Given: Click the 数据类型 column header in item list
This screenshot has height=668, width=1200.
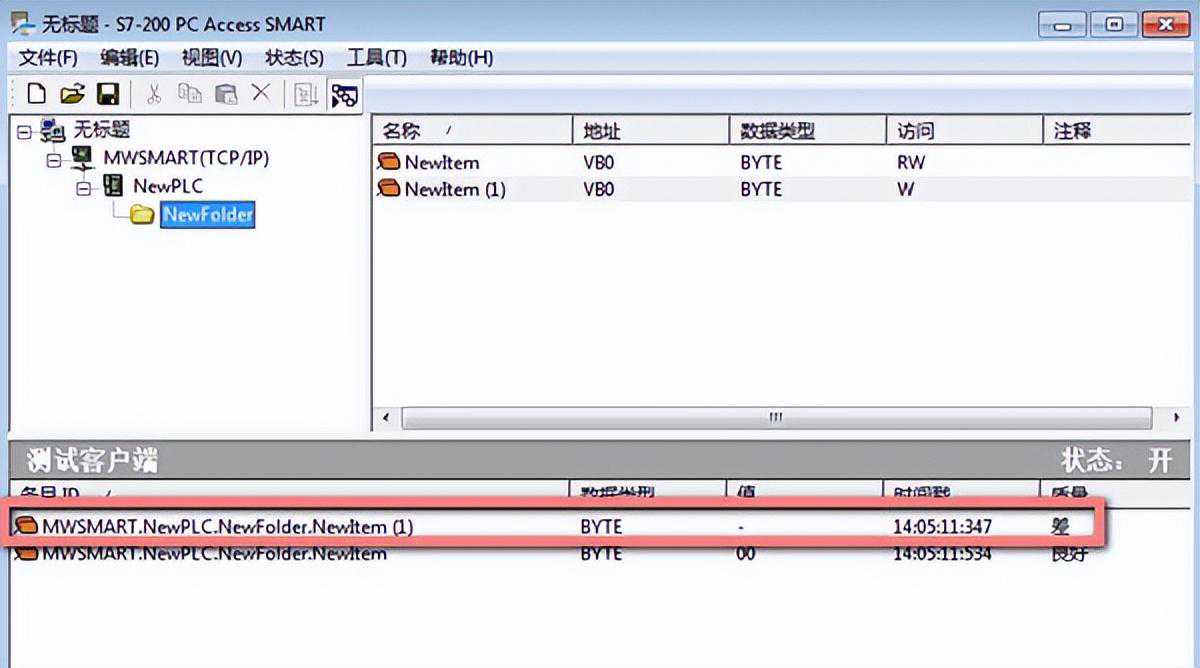Looking at the screenshot, I should (805, 131).
